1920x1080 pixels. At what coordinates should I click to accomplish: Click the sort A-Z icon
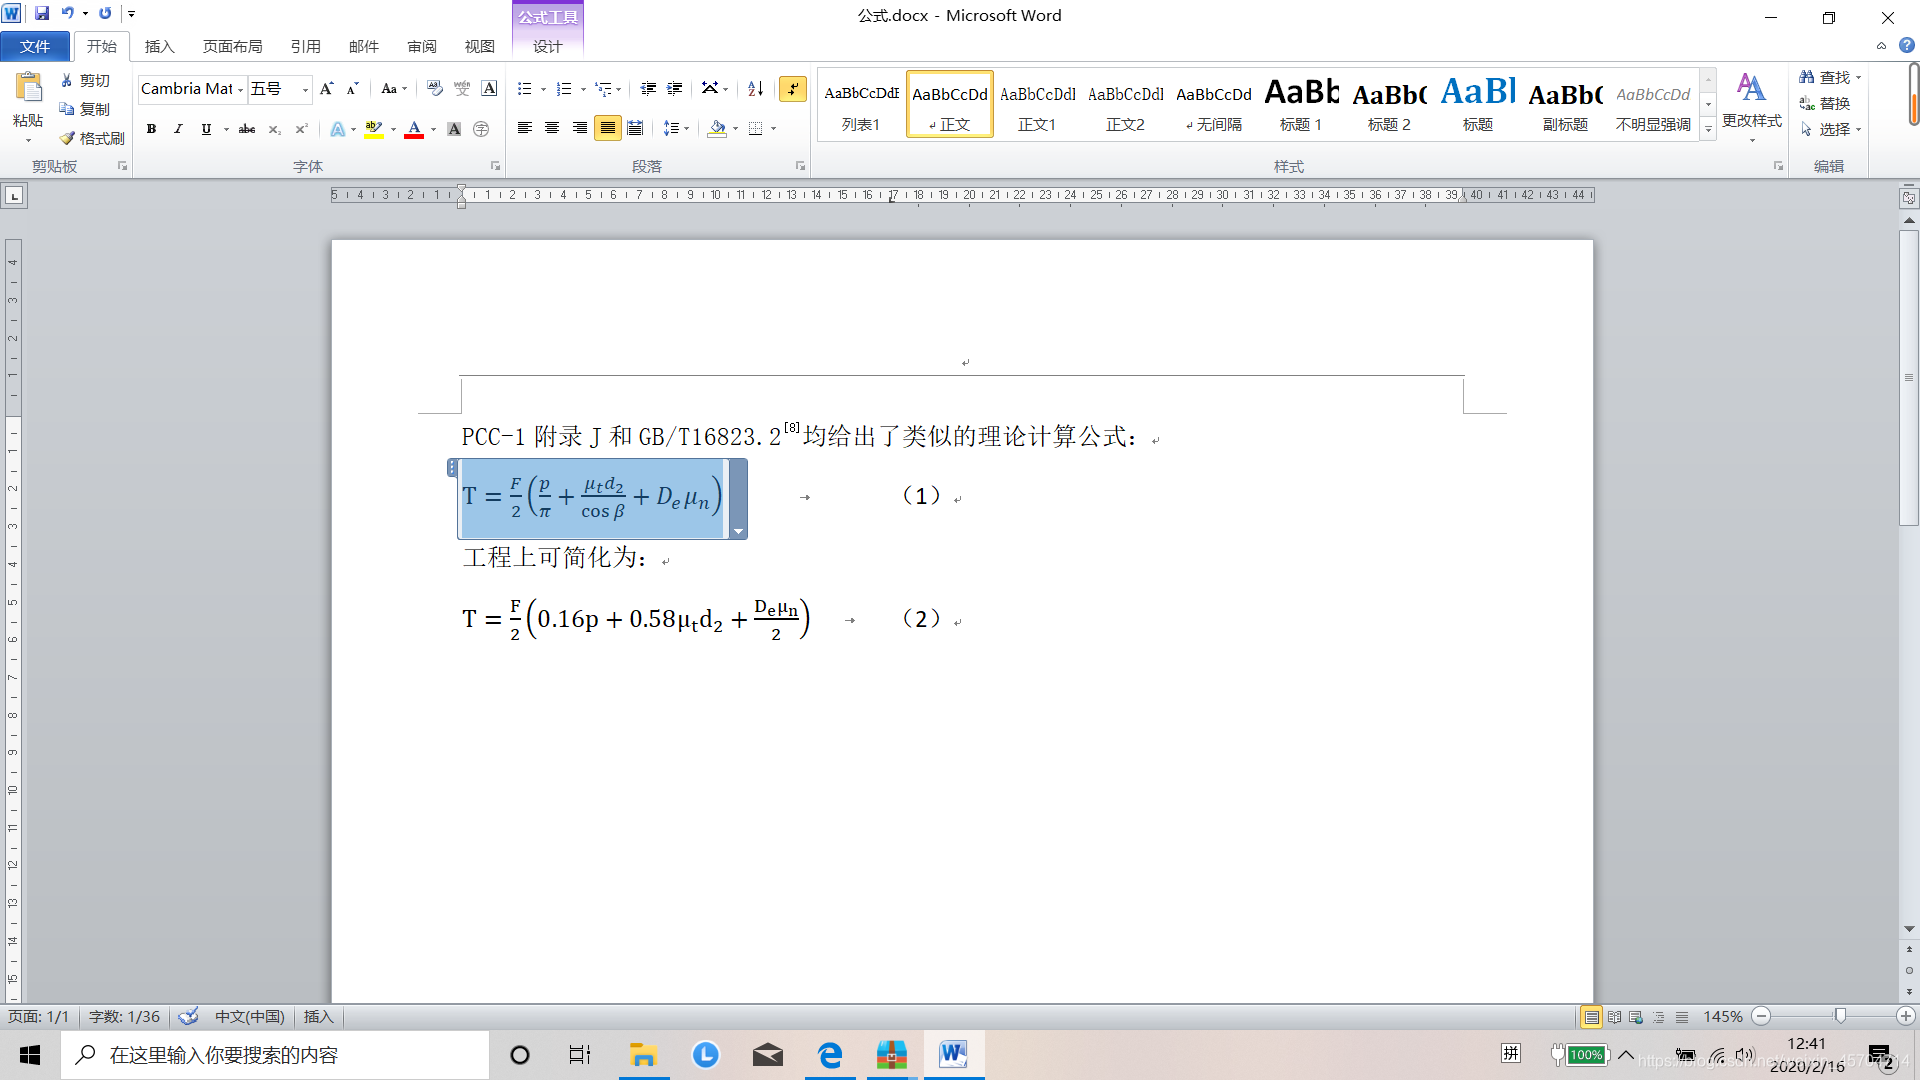click(x=756, y=89)
